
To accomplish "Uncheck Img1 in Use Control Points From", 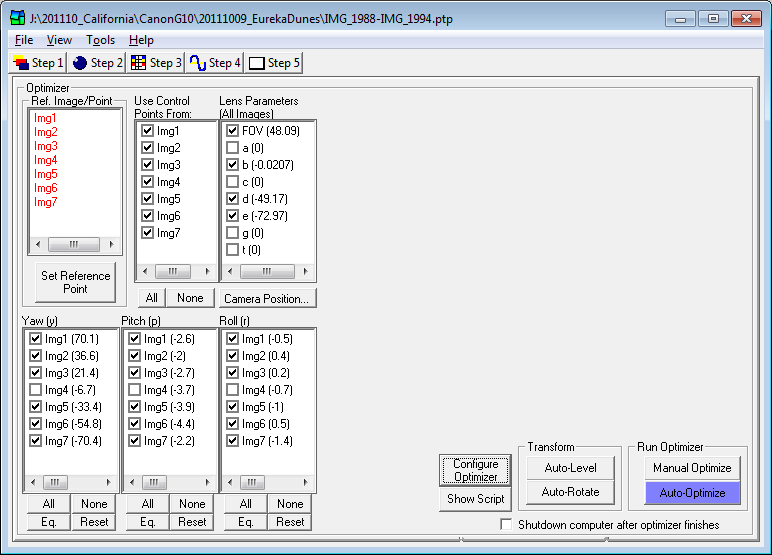I will tap(147, 131).
